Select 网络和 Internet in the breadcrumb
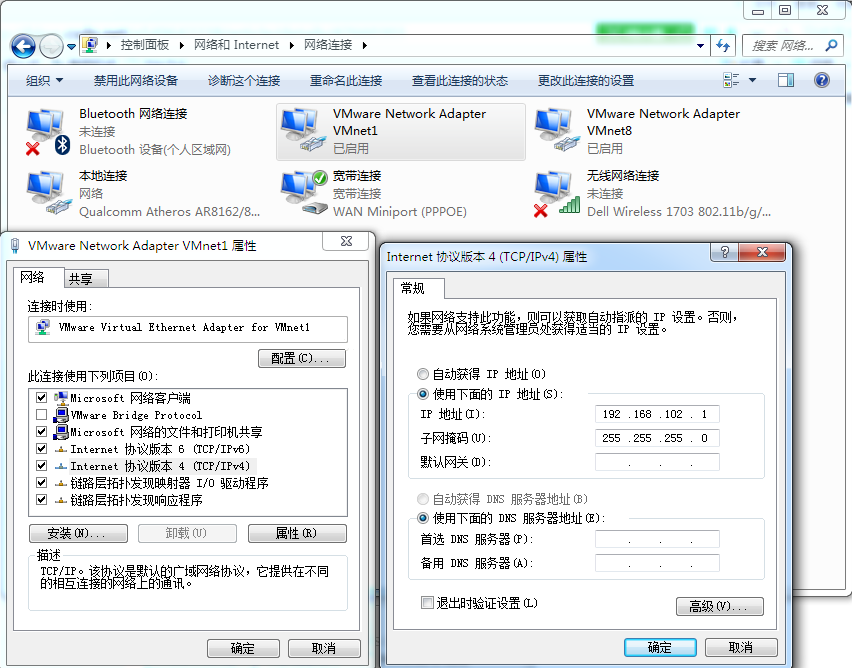This screenshot has width=852, height=668. (236, 45)
